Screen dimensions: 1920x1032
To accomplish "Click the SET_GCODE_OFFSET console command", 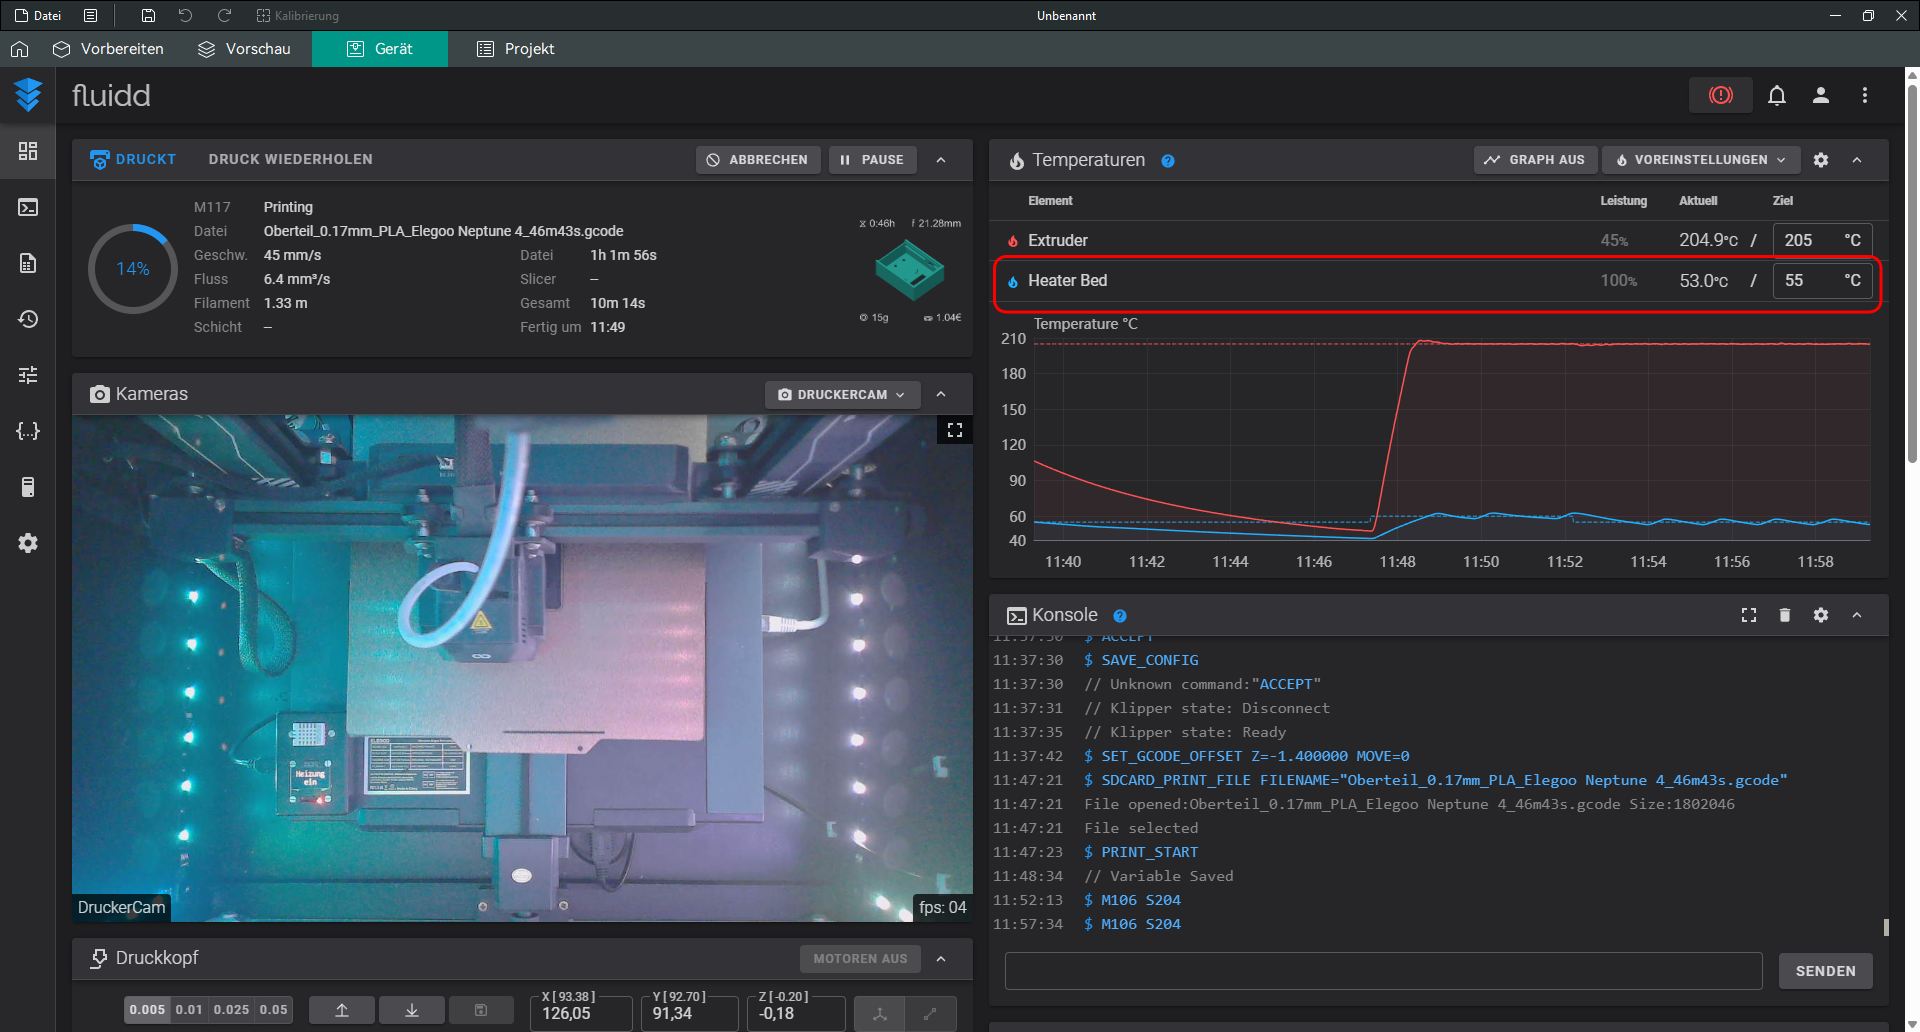I will pyautogui.click(x=1255, y=756).
